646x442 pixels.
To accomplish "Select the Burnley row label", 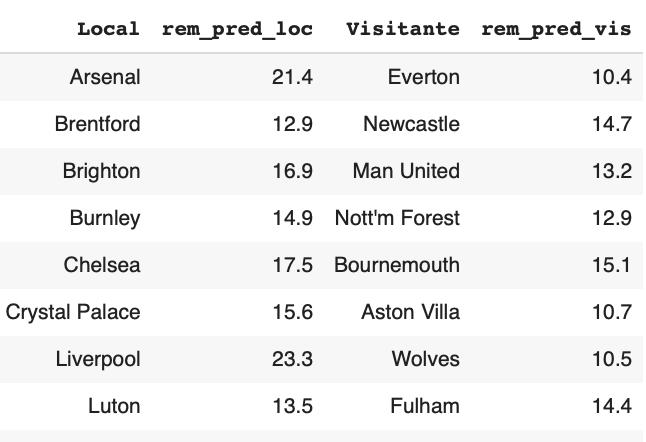I will click(105, 218).
